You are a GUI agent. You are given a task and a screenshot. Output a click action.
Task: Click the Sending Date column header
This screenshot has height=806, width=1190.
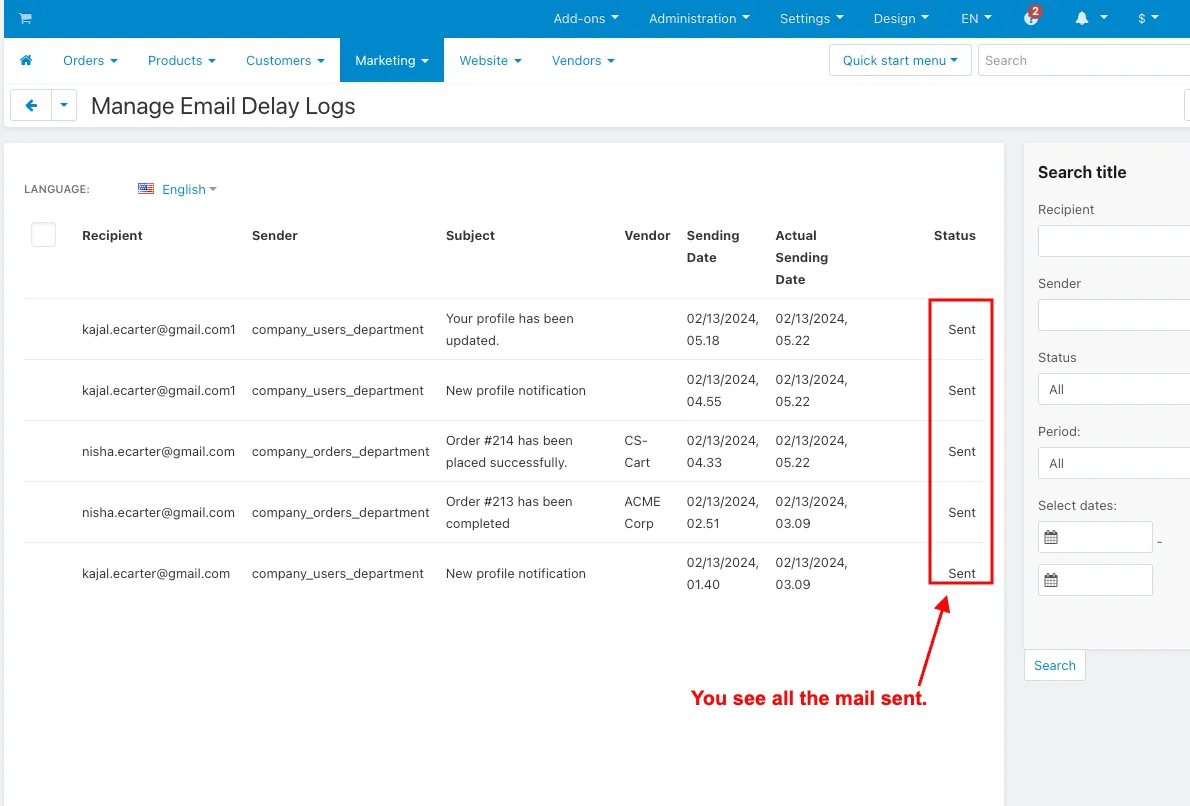713,247
